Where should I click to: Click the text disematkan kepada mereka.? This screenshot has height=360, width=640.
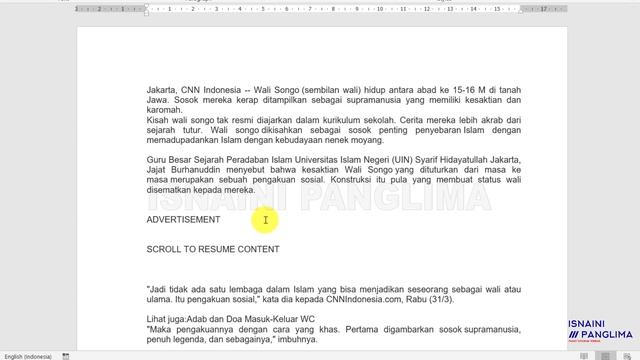point(200,190)
